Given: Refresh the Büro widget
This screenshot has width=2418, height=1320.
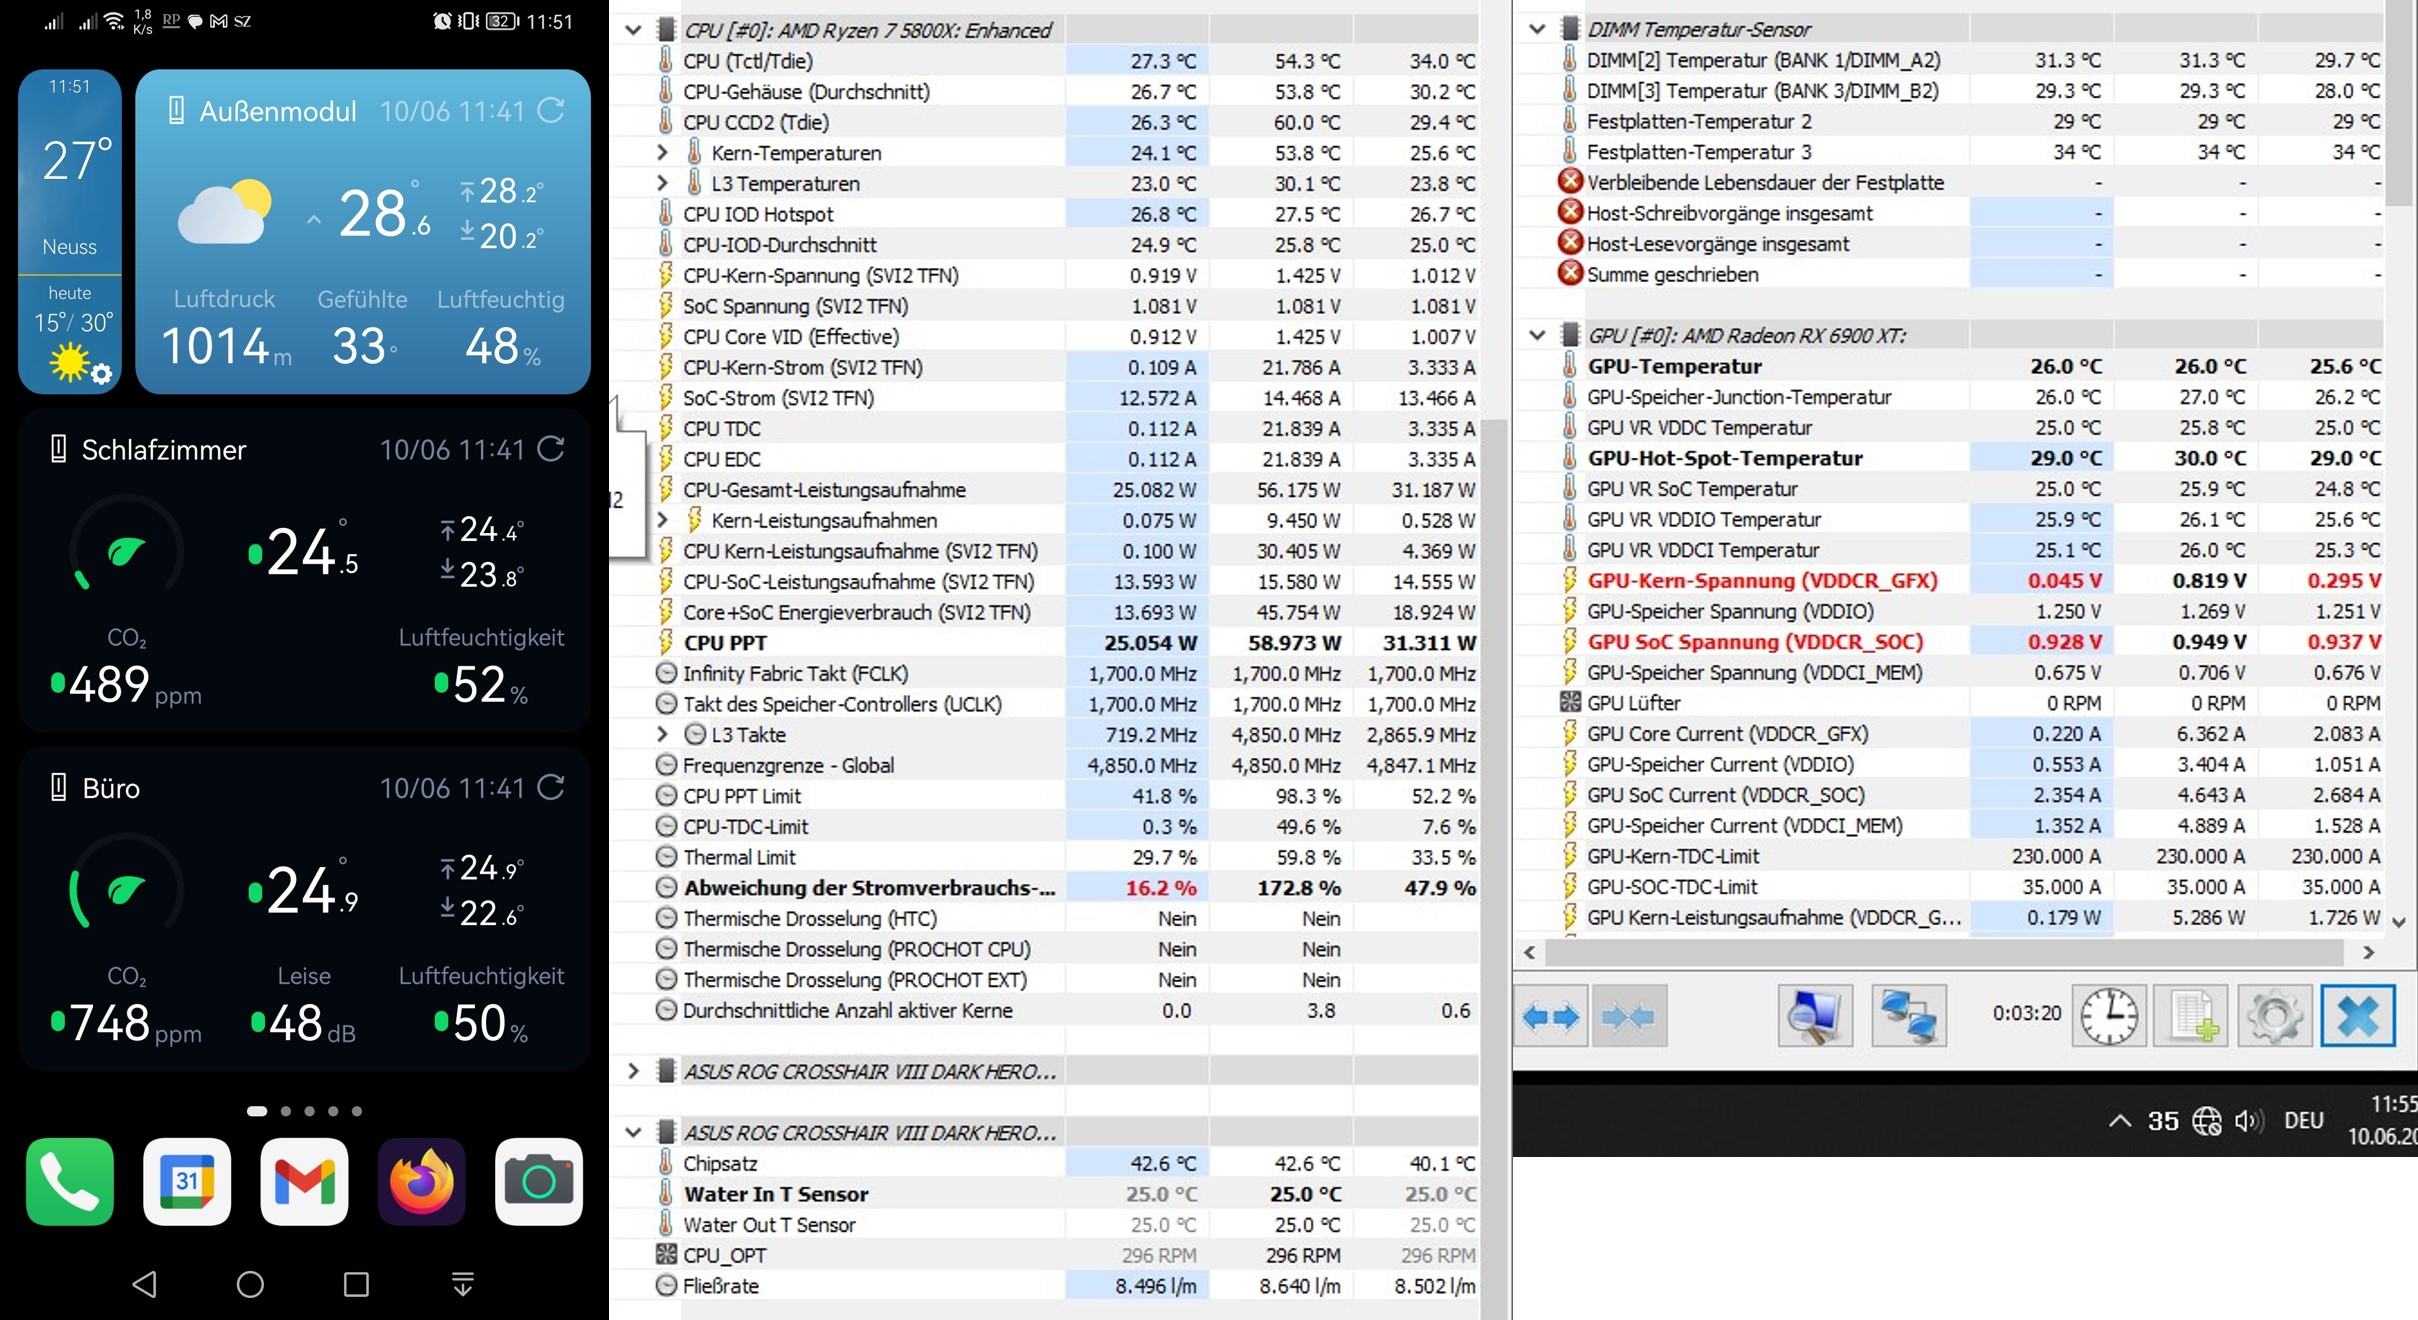Looking at the screenshot, I should pyautogui.click(x=552, y=787).
